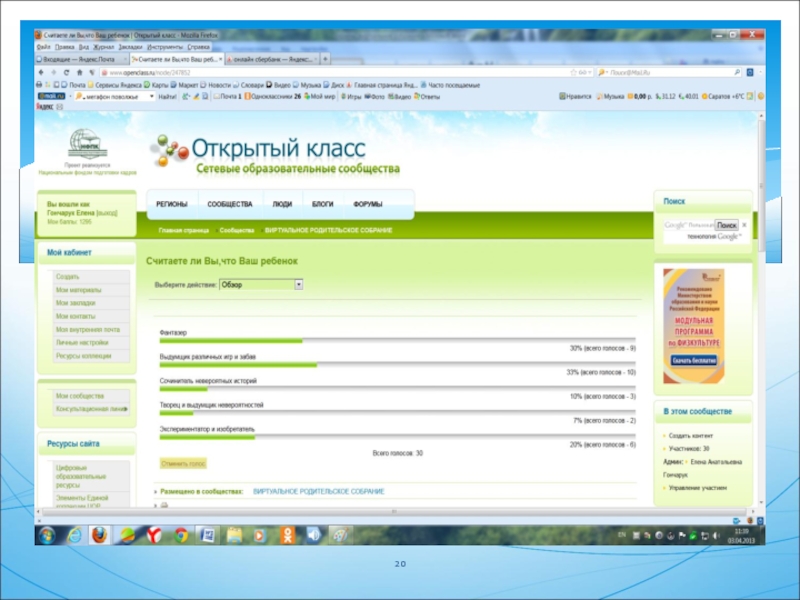This screenshot has height=600, width=800.
Task: Click the openclass.ru address bar
Action: click(337, 72)
